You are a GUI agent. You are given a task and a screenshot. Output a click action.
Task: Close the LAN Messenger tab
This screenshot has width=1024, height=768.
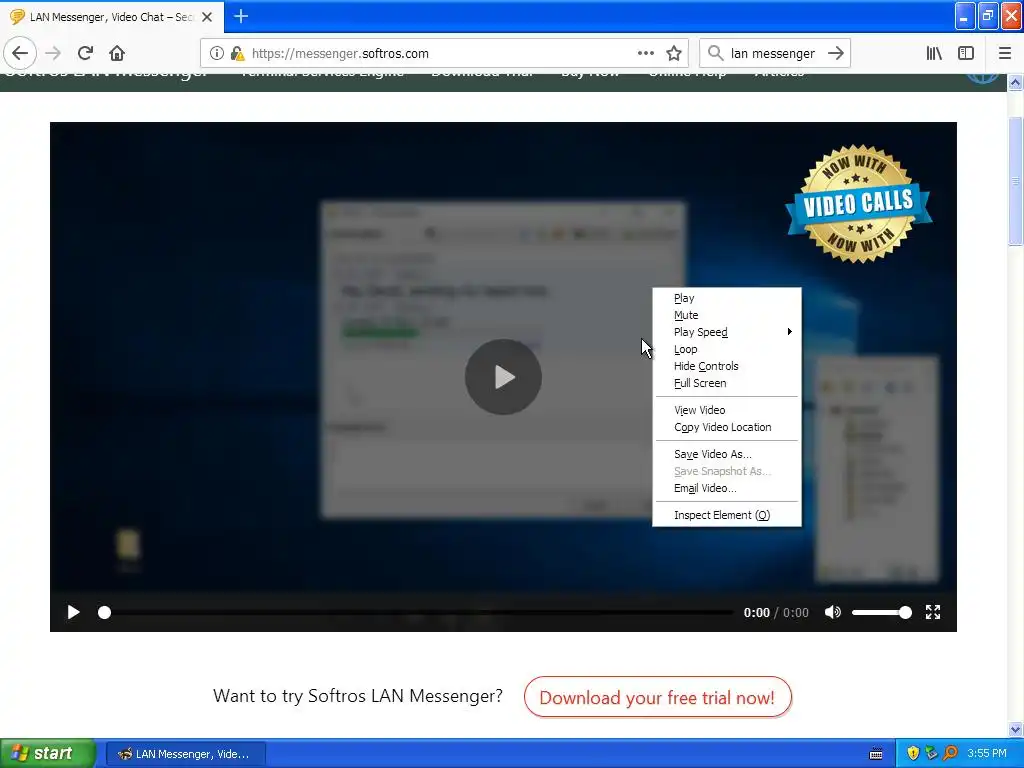tap(207, 17)
